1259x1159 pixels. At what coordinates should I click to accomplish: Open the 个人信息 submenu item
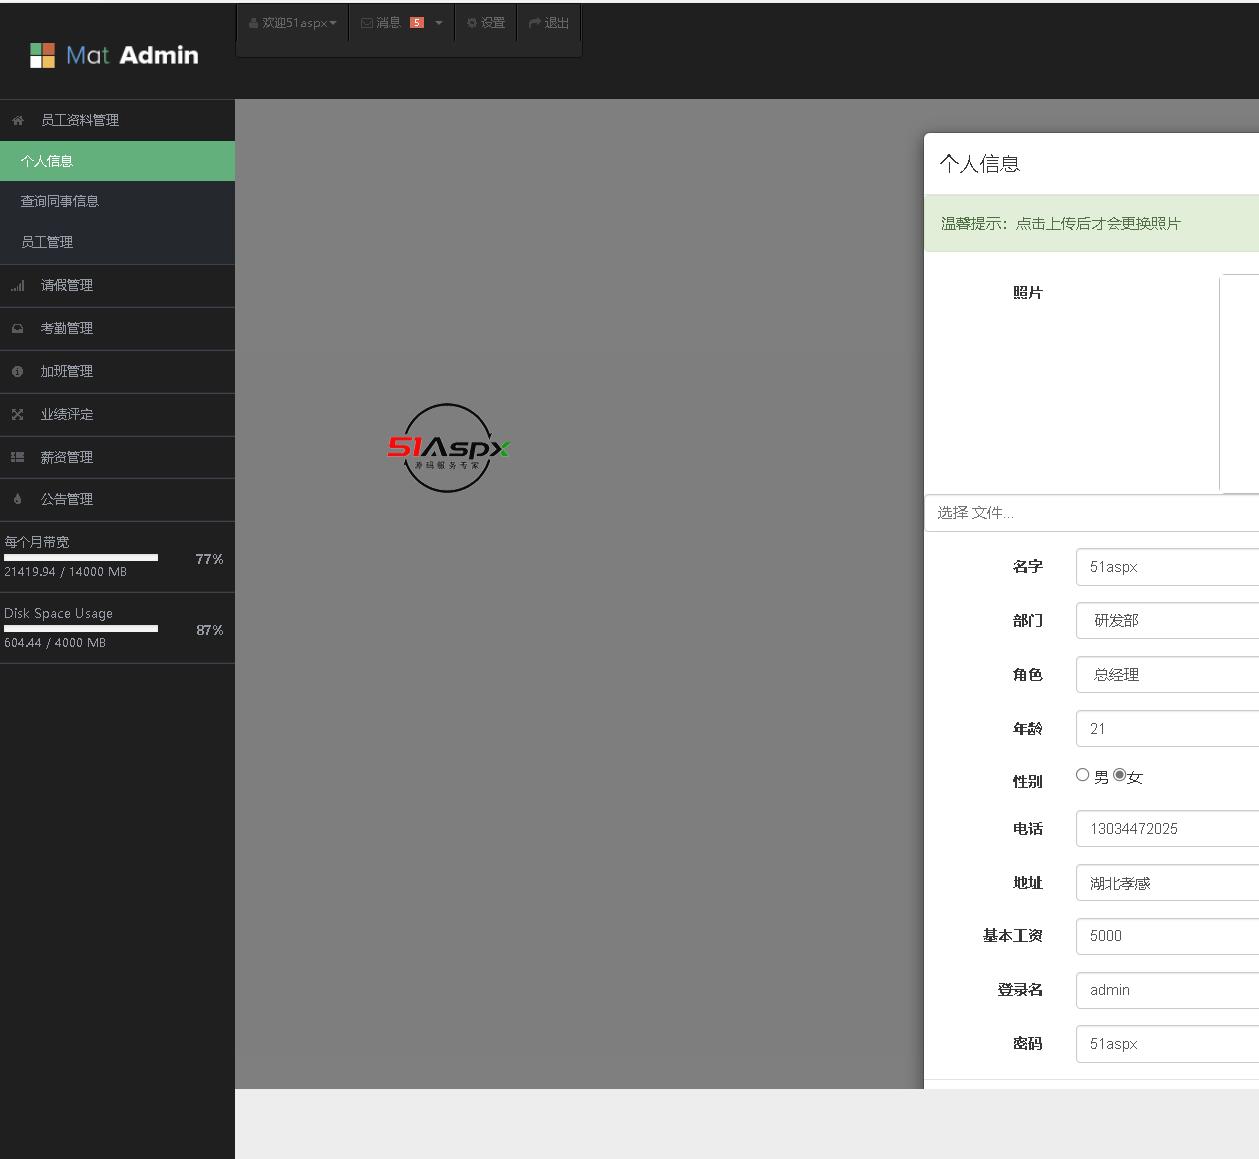[x=117, y=161]
